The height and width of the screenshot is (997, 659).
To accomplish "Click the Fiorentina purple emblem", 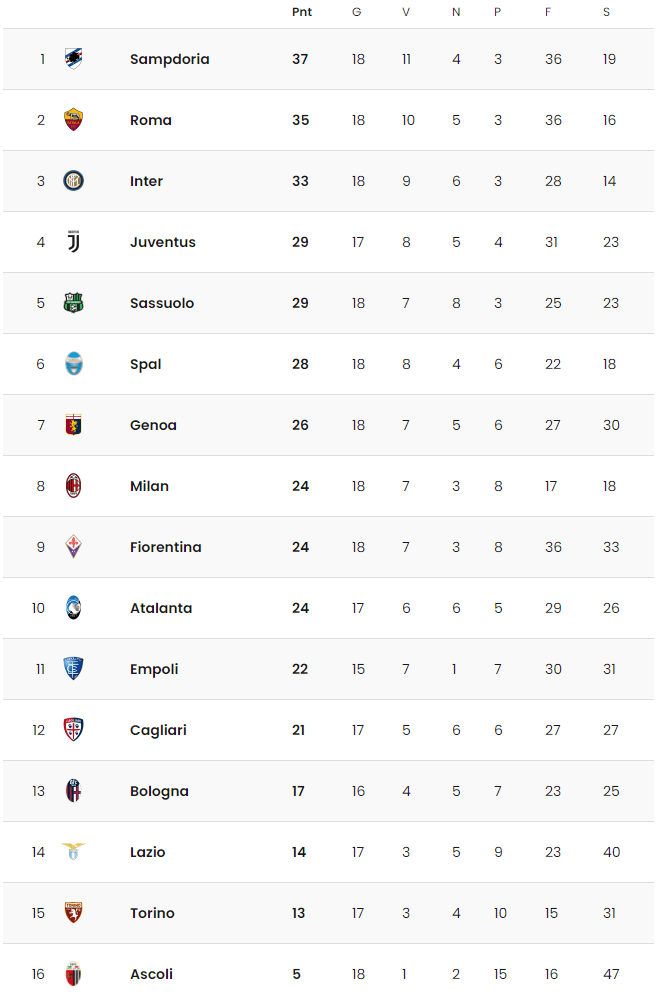I will click(73, 547).
